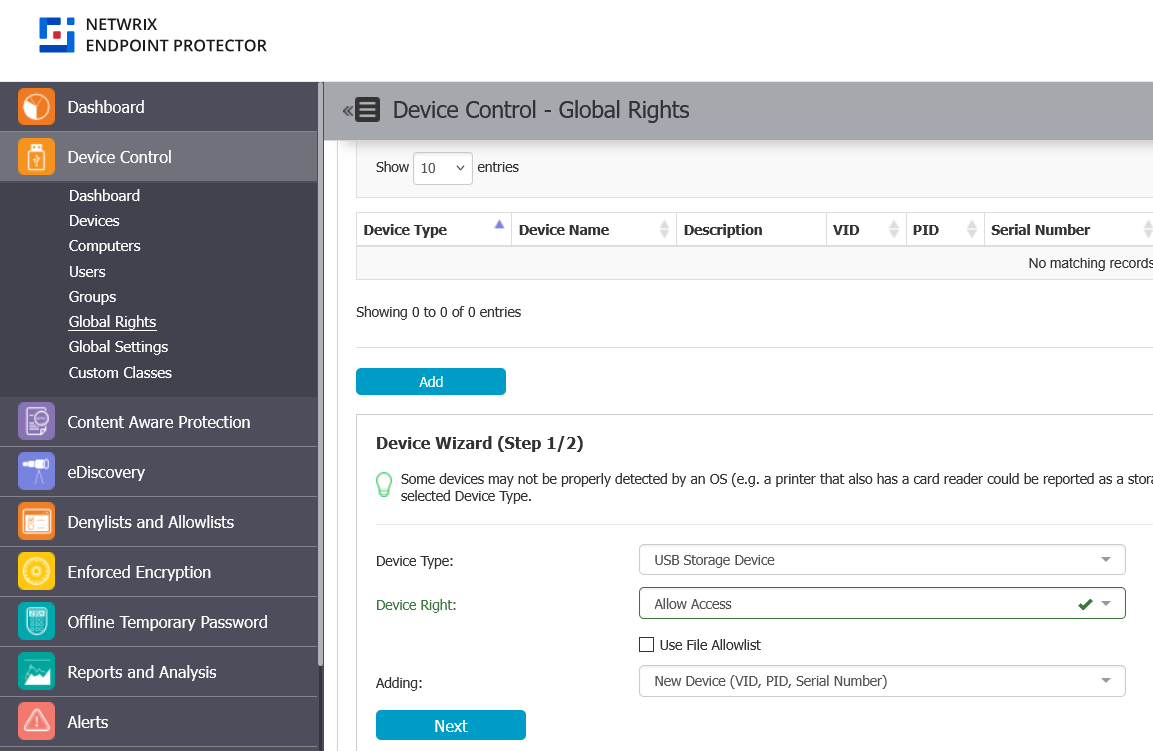The width and height of the screenshot is (1153, 751).
Task: Click the 'Device Control - Global Rights' page title
Action: [x=540, y=110]
